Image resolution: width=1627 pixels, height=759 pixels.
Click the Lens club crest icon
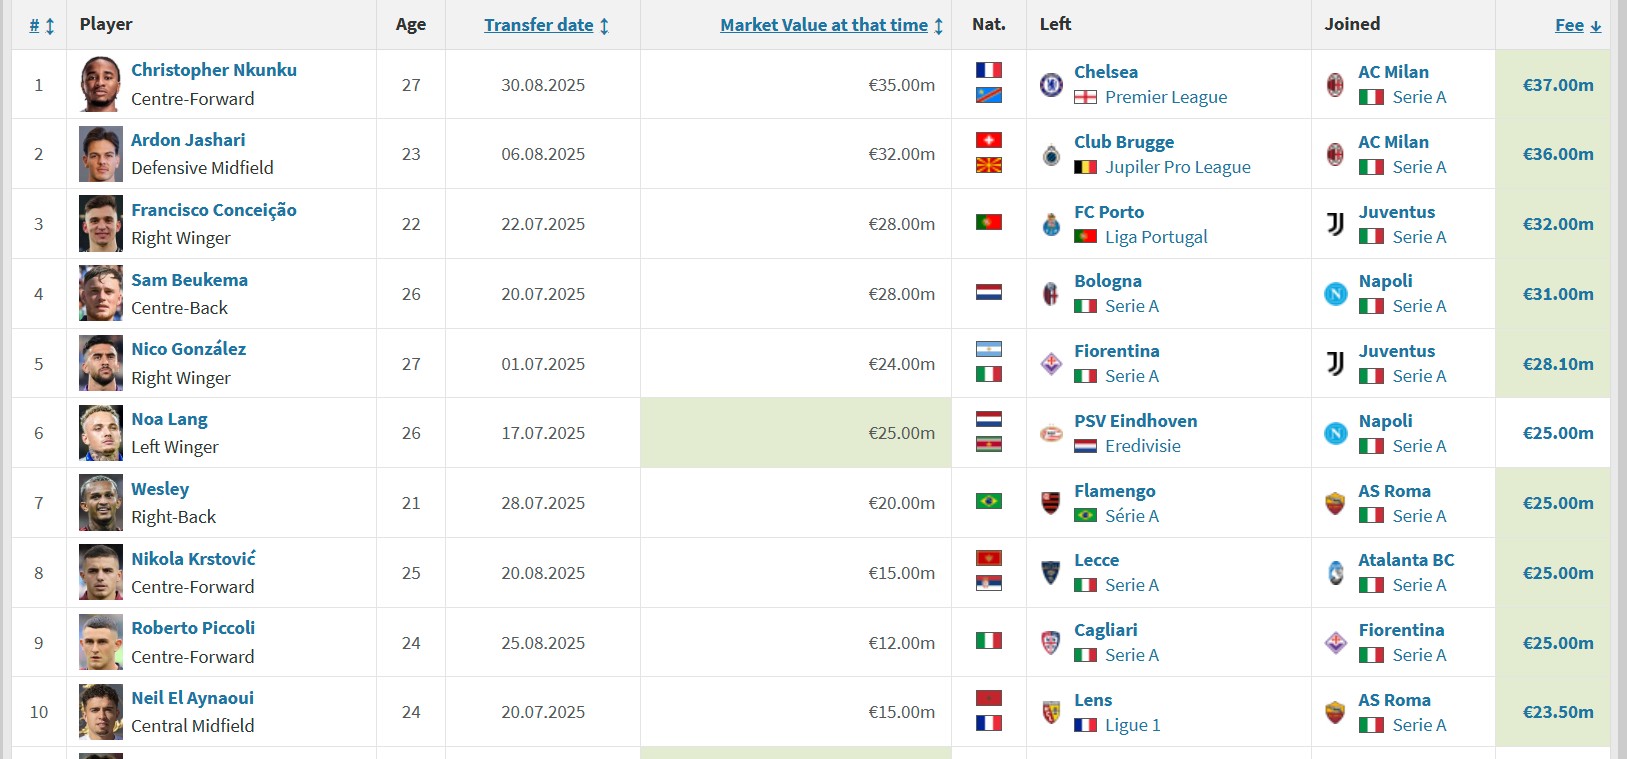pyautogui.click(x=1051, y=712)
